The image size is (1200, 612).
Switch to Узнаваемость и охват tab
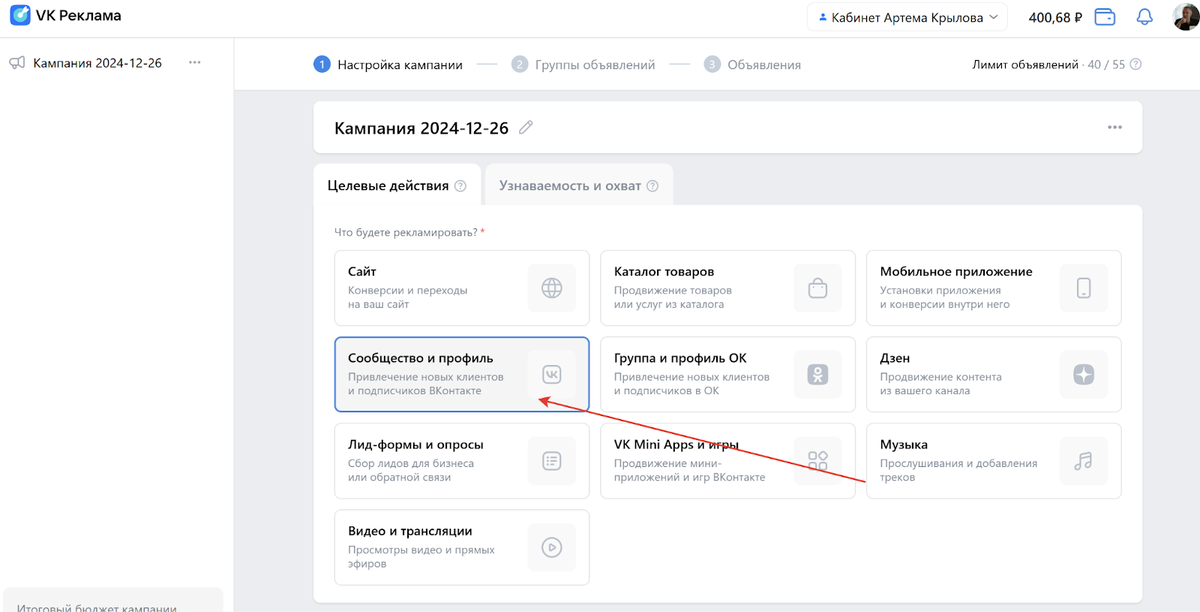coord(579,185)
